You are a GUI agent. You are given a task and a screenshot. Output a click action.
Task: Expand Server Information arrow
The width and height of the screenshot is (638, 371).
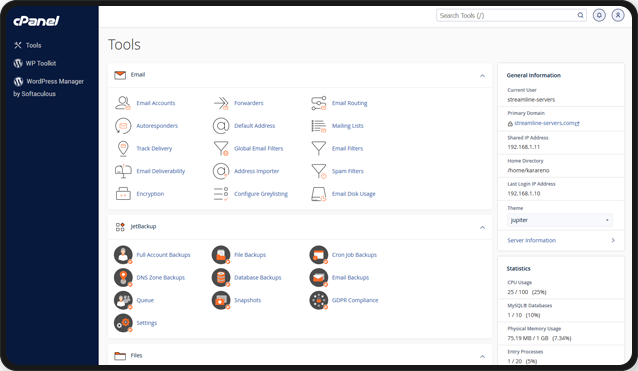coord(613,240)
